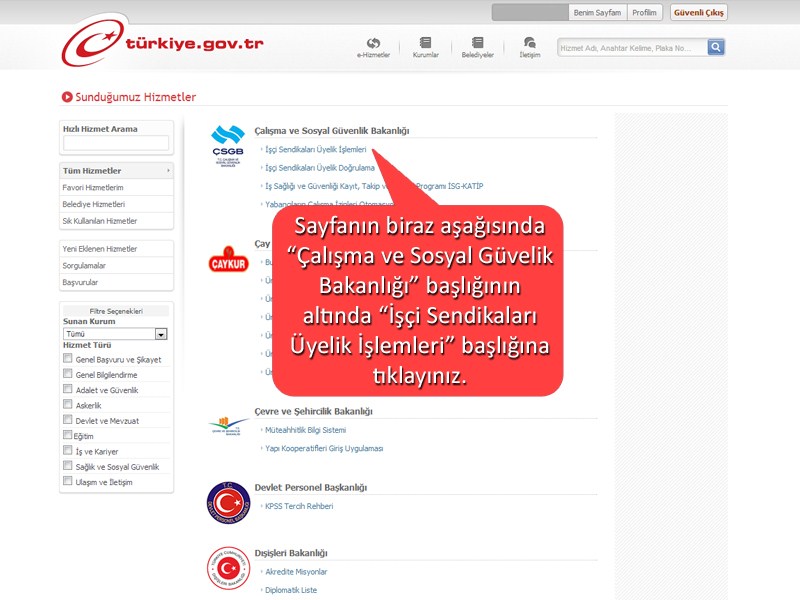800x600 pixels.
Task: Click the Dışişleri Bakanlığı heading
Action: click(291, 553)
